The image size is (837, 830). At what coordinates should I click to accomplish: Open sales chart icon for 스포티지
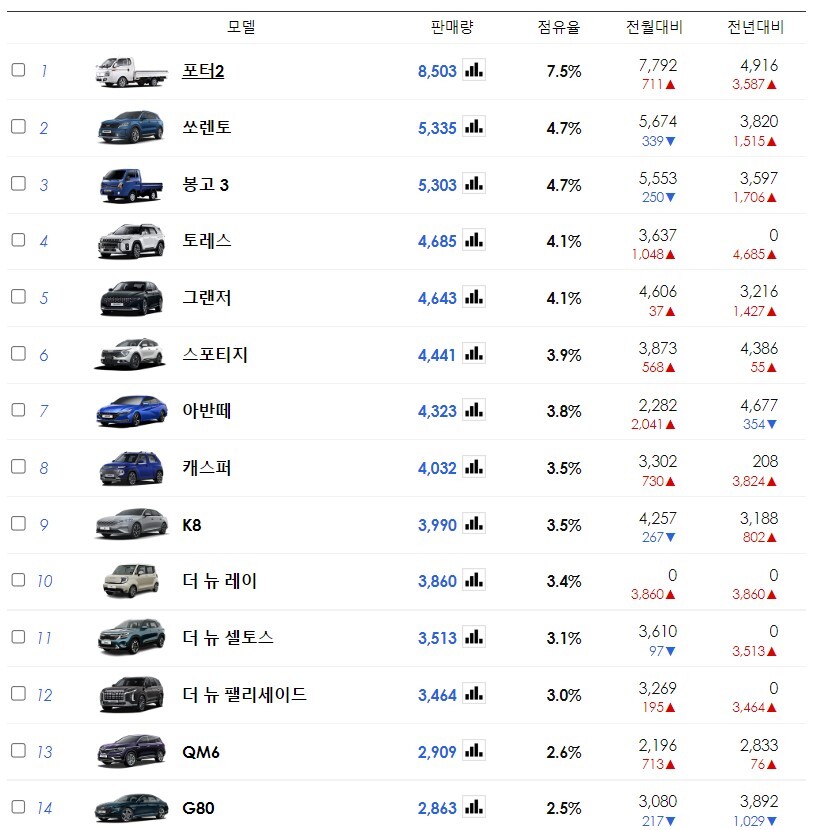[x=473, y=354]
